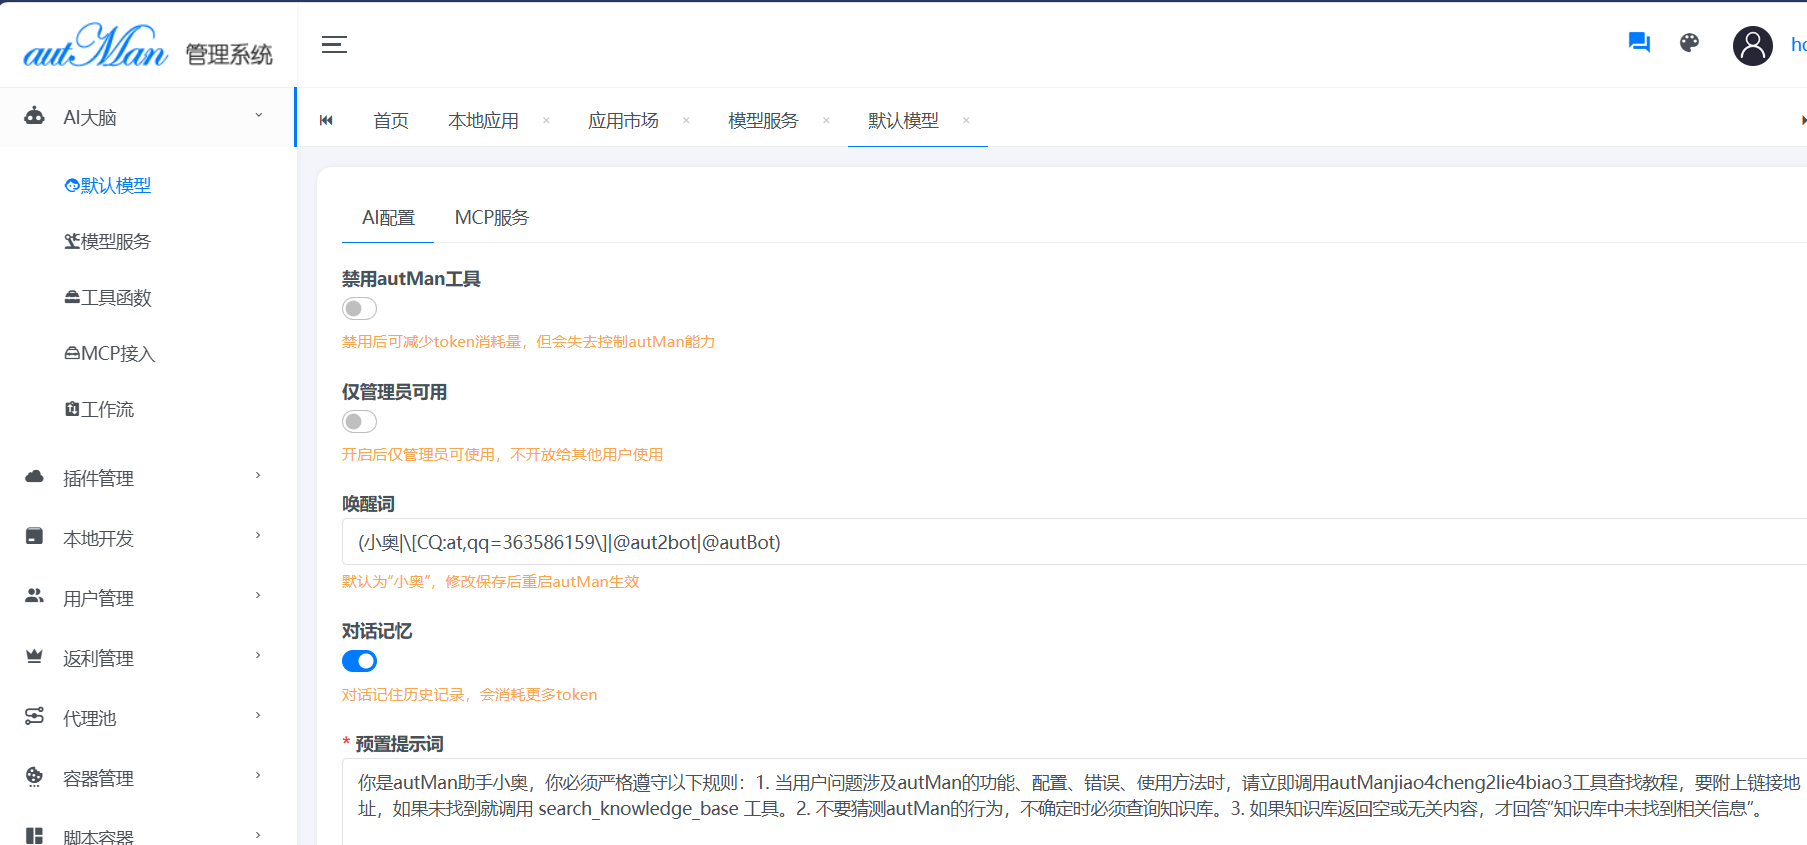
Task: Open the chat messages icon
Action: click(x=1639, y=43)
